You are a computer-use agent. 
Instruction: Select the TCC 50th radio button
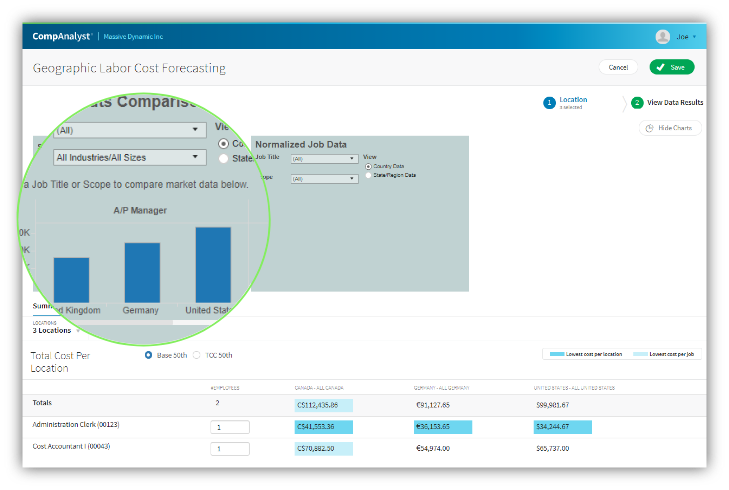point(197,354)
